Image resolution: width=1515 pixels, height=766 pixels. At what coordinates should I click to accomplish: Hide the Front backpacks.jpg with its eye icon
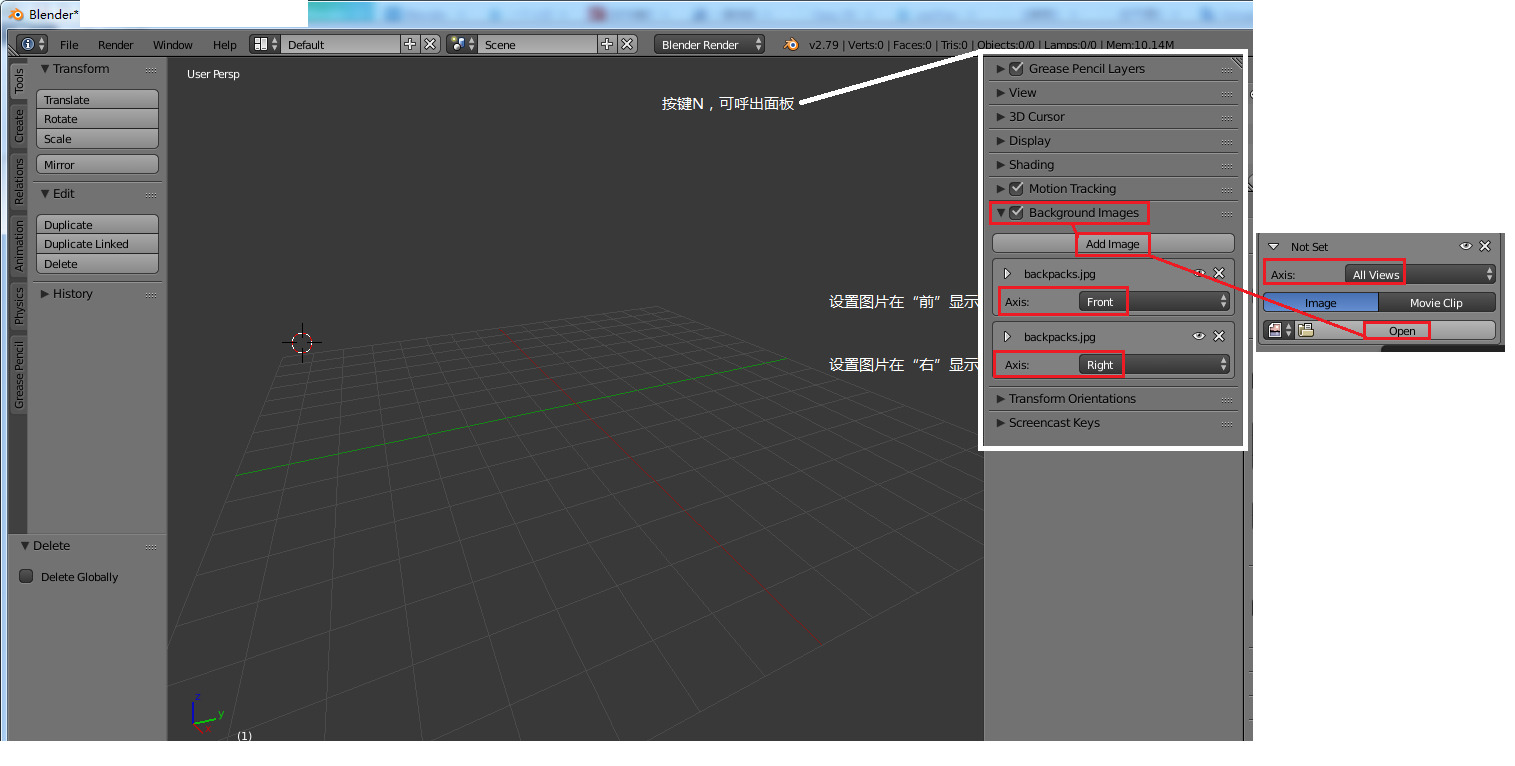pos(1199,272)
